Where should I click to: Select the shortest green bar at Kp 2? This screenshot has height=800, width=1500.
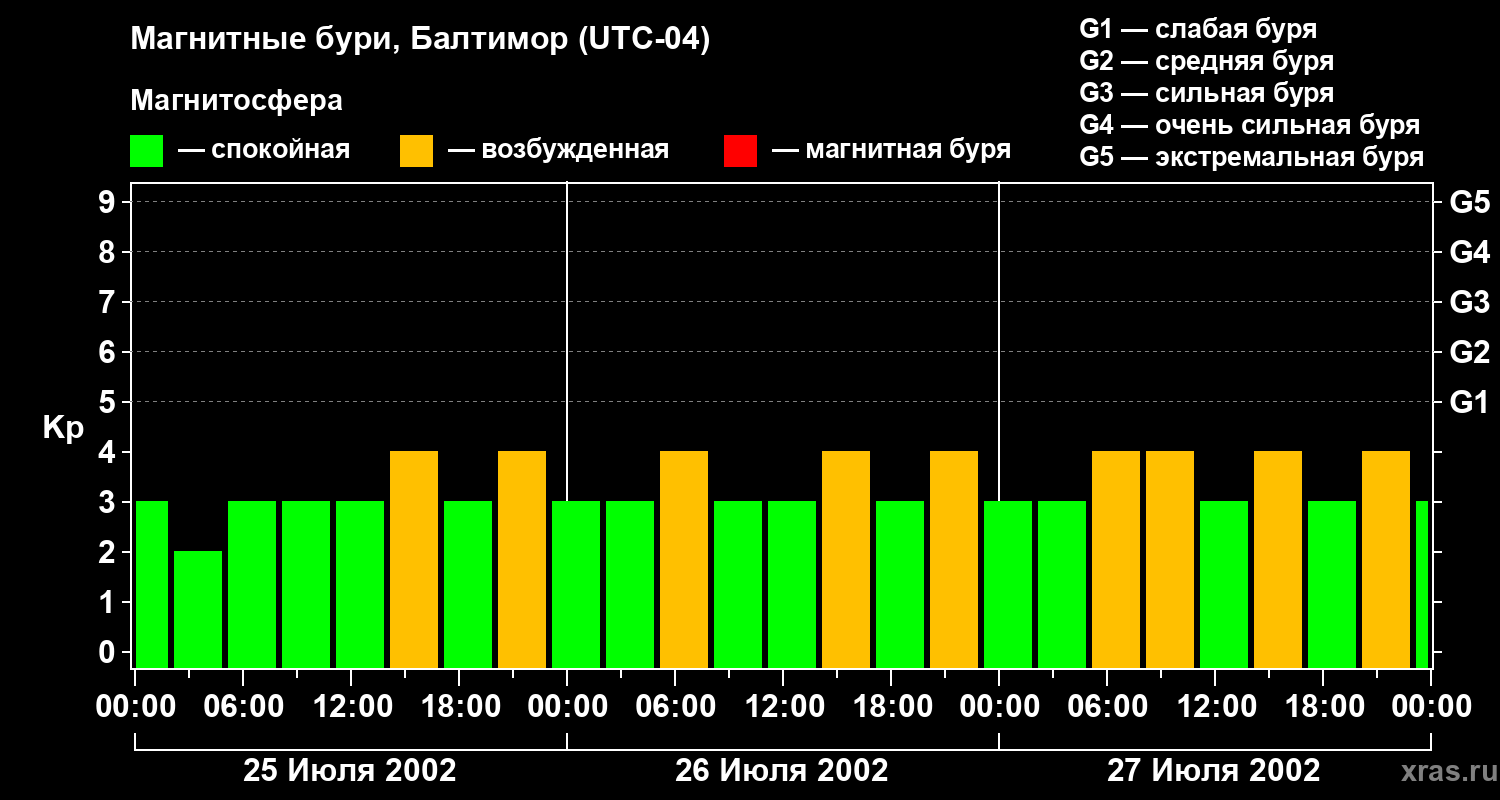click(x=198, y=608)
